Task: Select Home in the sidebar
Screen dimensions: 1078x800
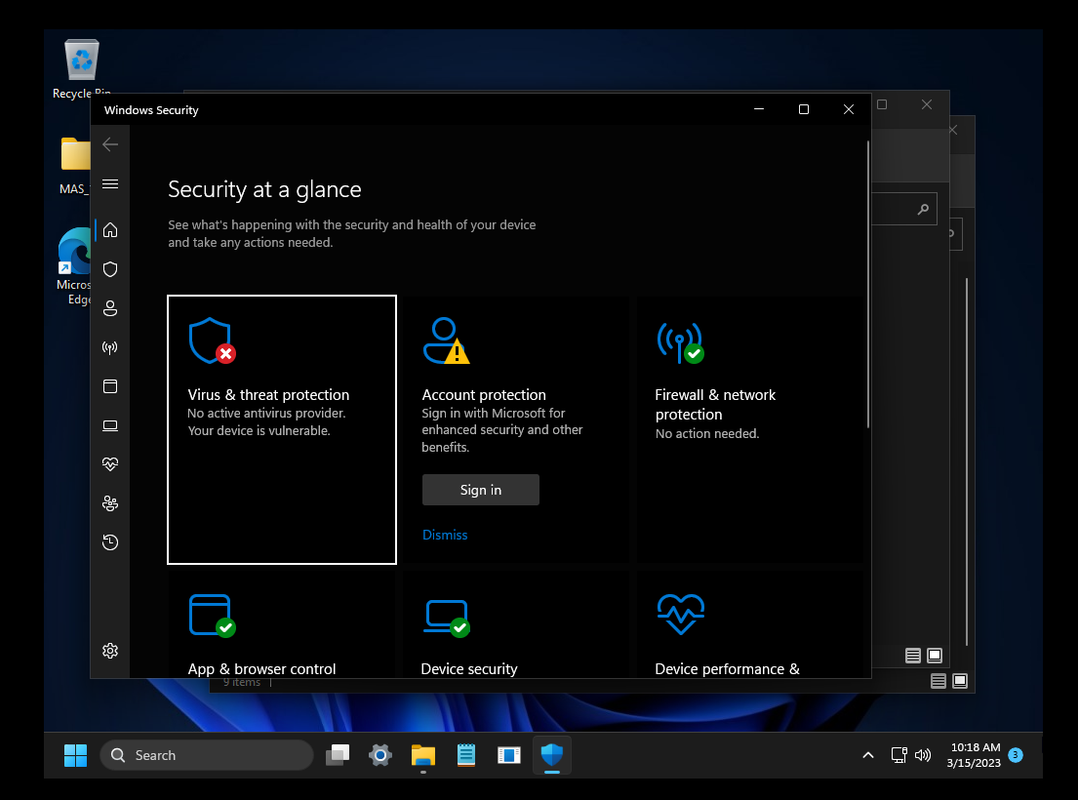Action: tap(110, 230)
